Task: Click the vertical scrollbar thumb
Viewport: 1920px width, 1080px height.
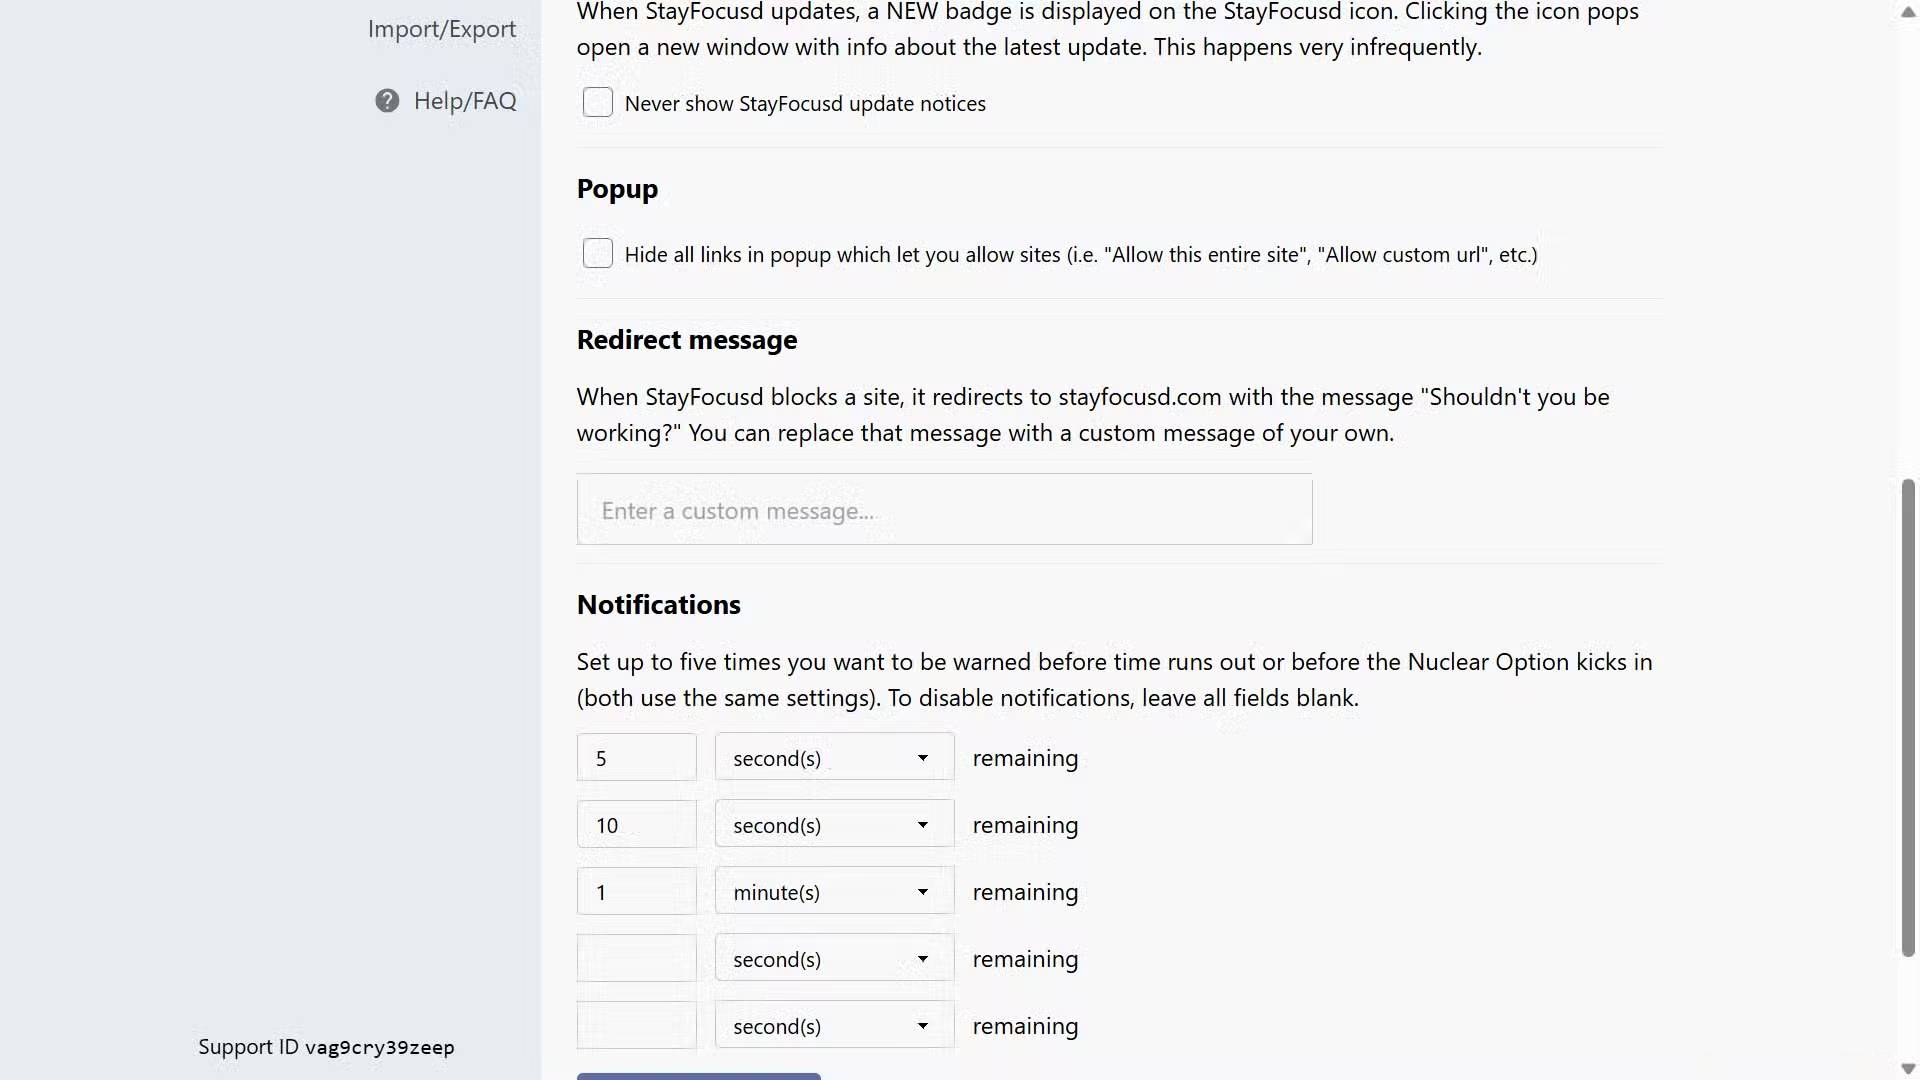Action: (1908, 718)
